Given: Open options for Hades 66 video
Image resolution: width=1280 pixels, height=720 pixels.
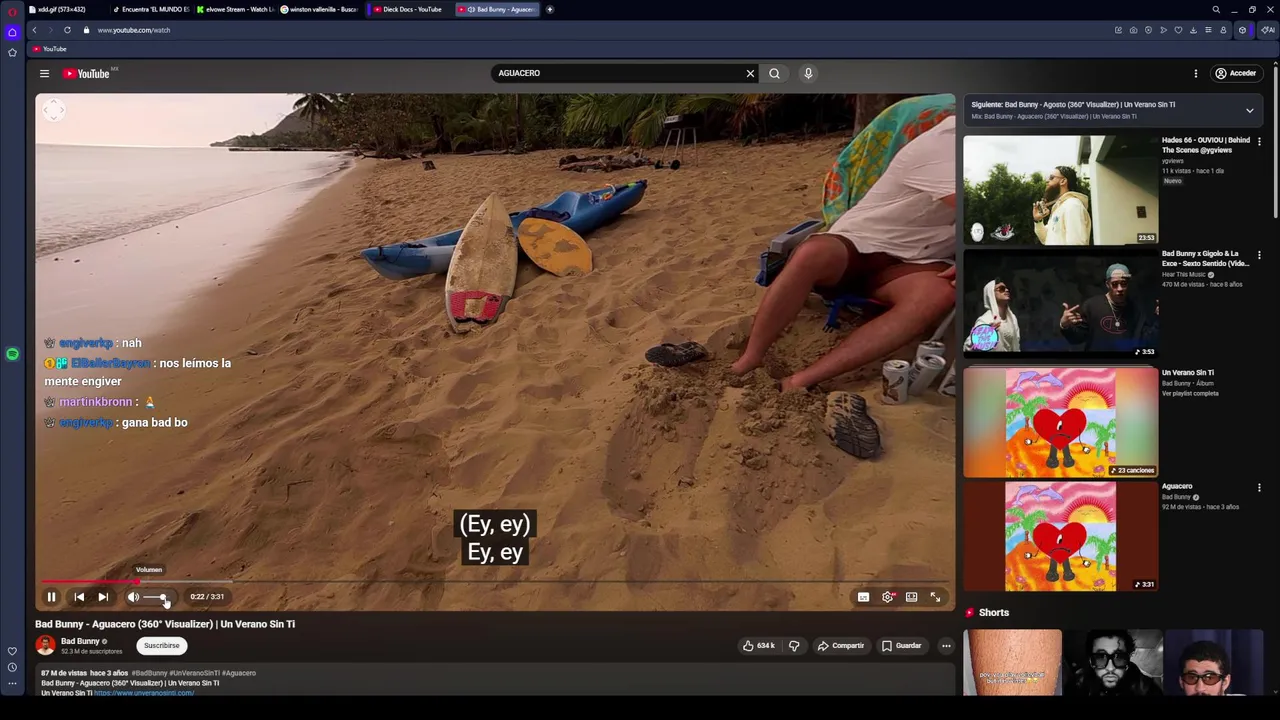Looking at the screenshot, I should (1259, 142).
